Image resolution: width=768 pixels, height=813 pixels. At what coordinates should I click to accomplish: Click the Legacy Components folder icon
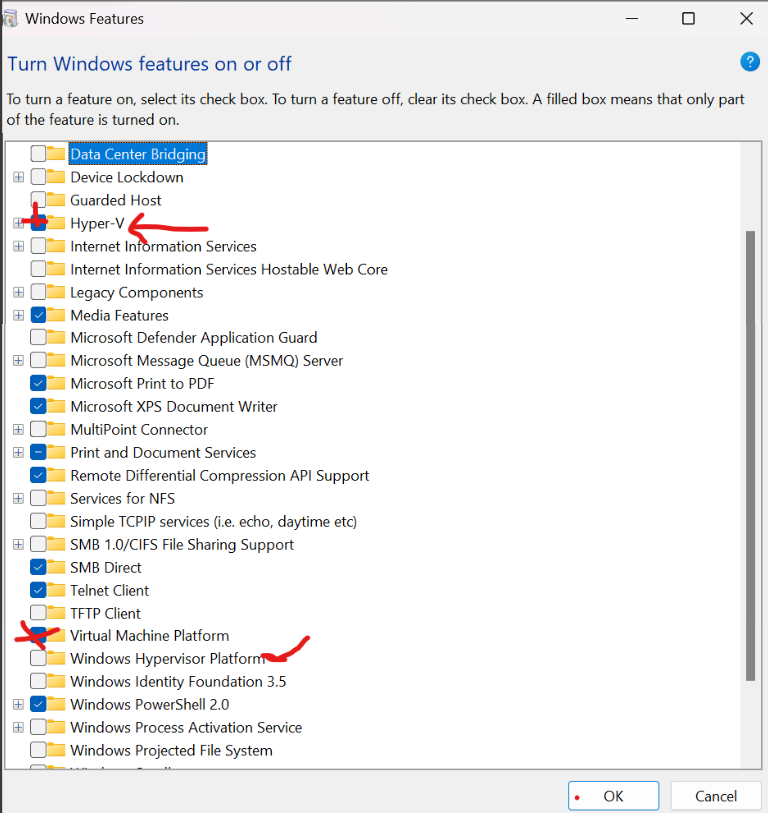click(56, 292)
